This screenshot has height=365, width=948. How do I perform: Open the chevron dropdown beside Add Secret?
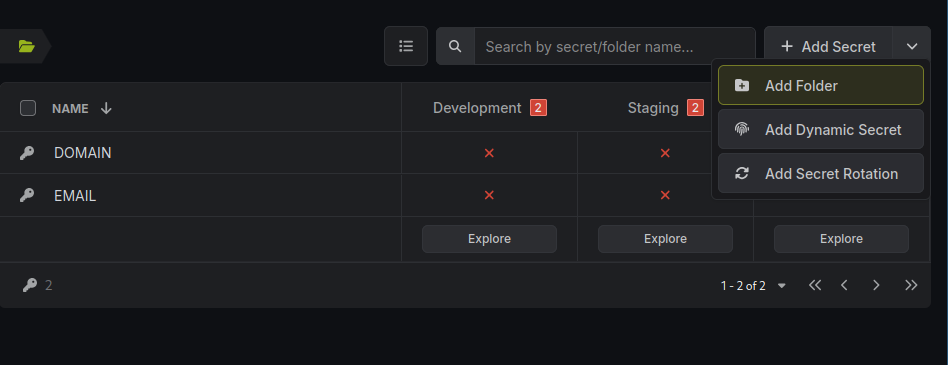pos(912,46)
